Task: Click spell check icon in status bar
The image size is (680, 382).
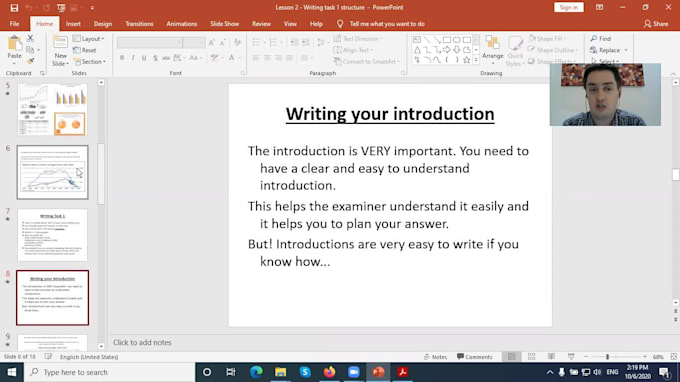Action: click(x=48, y=356)
